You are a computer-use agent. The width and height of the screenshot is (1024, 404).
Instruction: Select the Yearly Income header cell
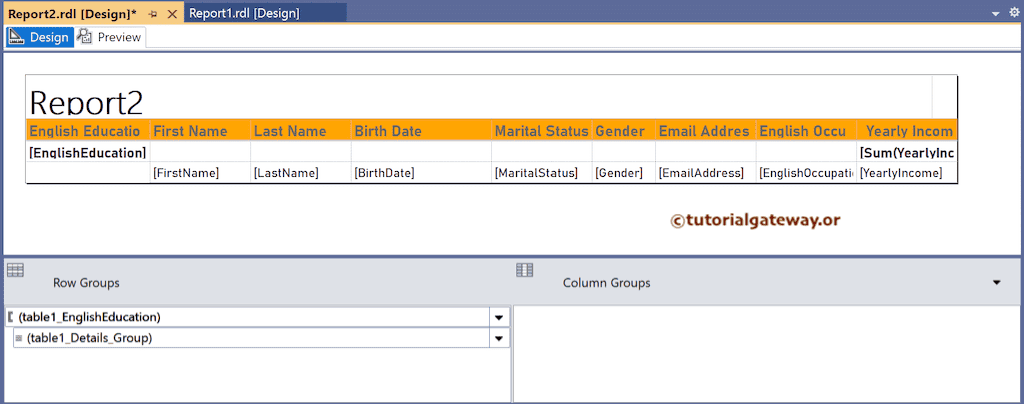907,131
